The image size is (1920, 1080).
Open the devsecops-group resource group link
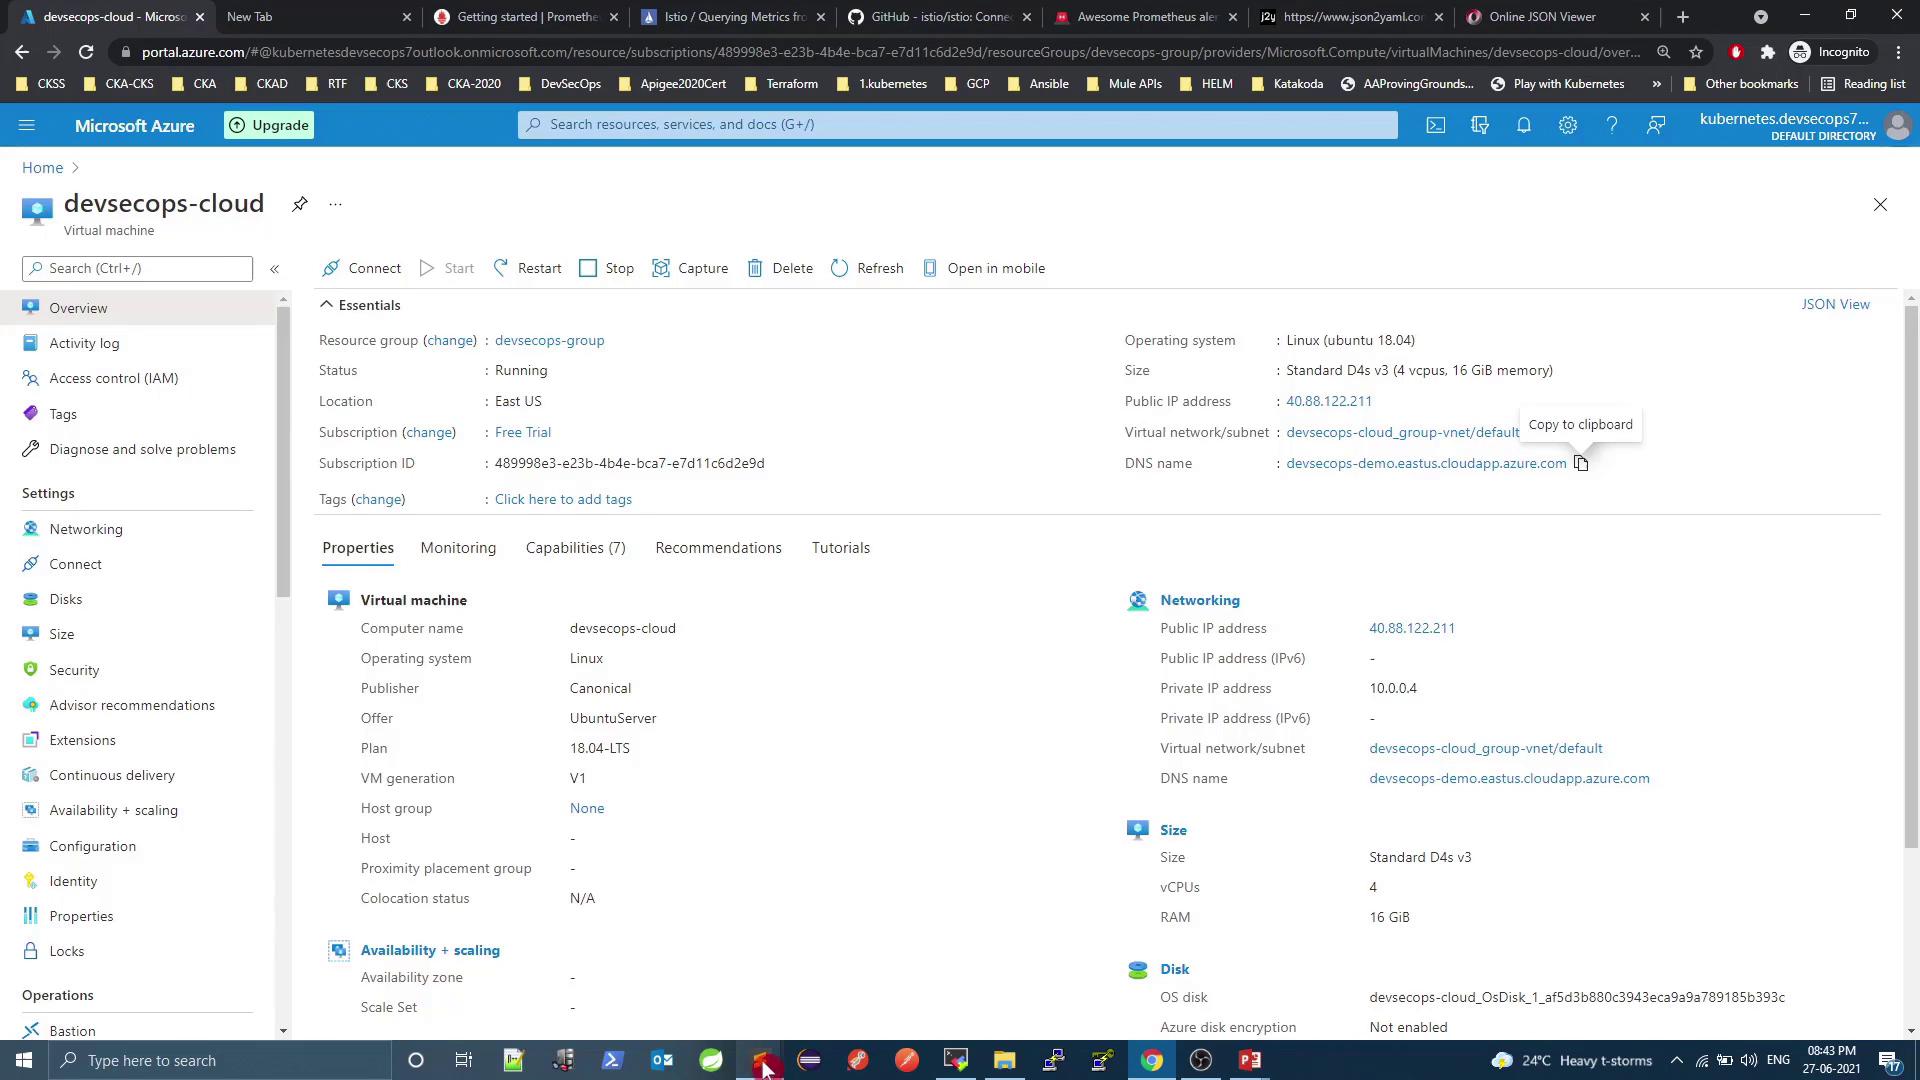pos(549,340)
